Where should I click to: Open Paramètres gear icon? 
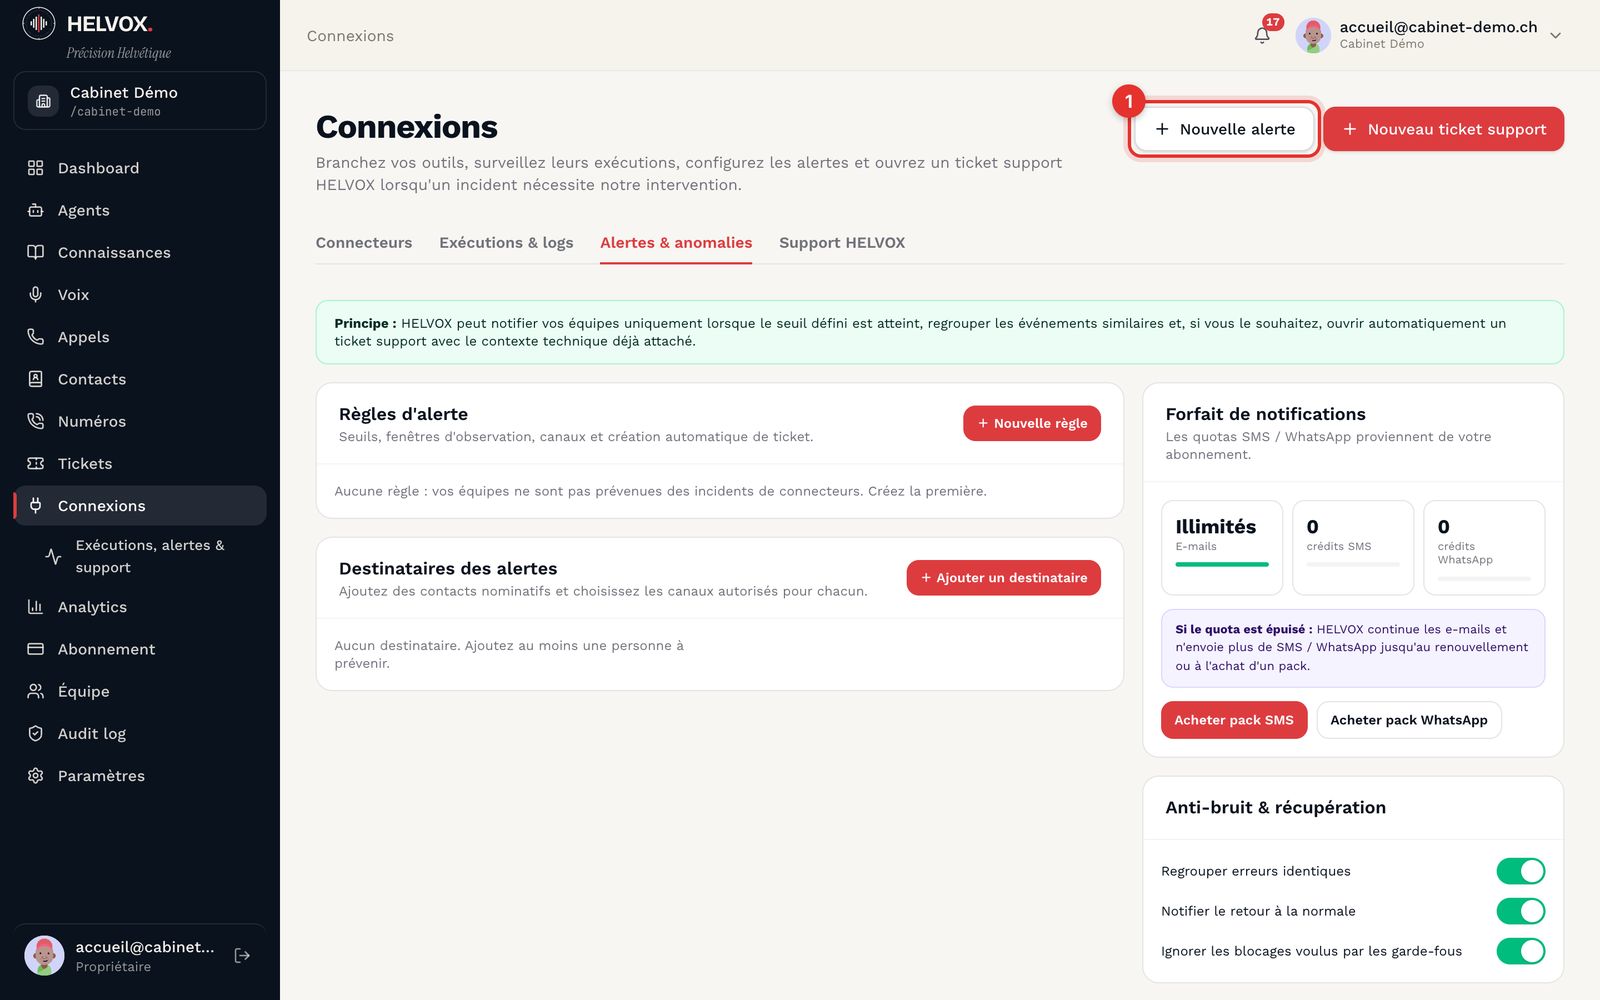(36, 776)
